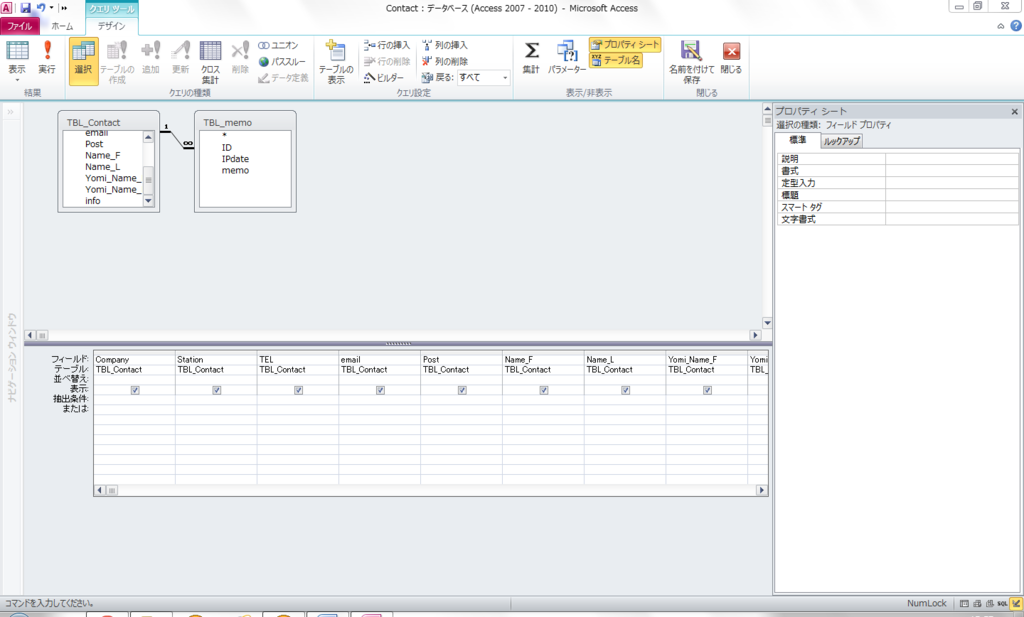The height and width of the screenshot is (617, 1024).
Task: Click 名前を付けて保存 save as icon
Action: click(692, 62)
